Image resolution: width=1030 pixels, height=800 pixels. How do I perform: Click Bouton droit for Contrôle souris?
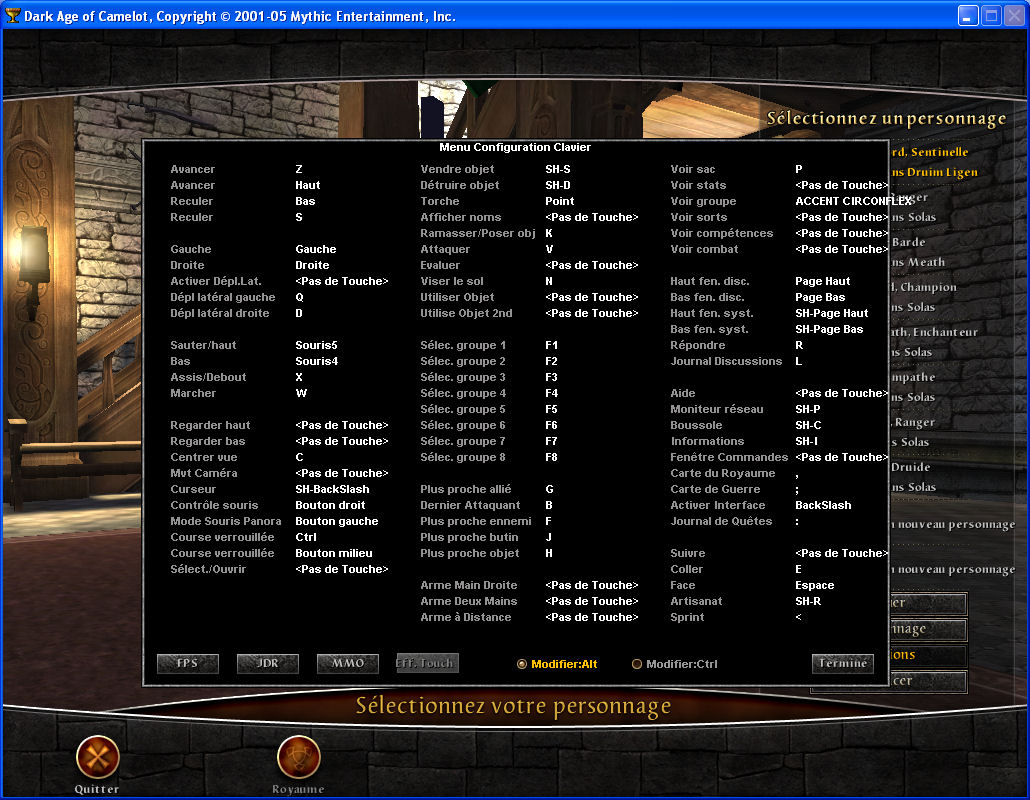tap(330, 505)
